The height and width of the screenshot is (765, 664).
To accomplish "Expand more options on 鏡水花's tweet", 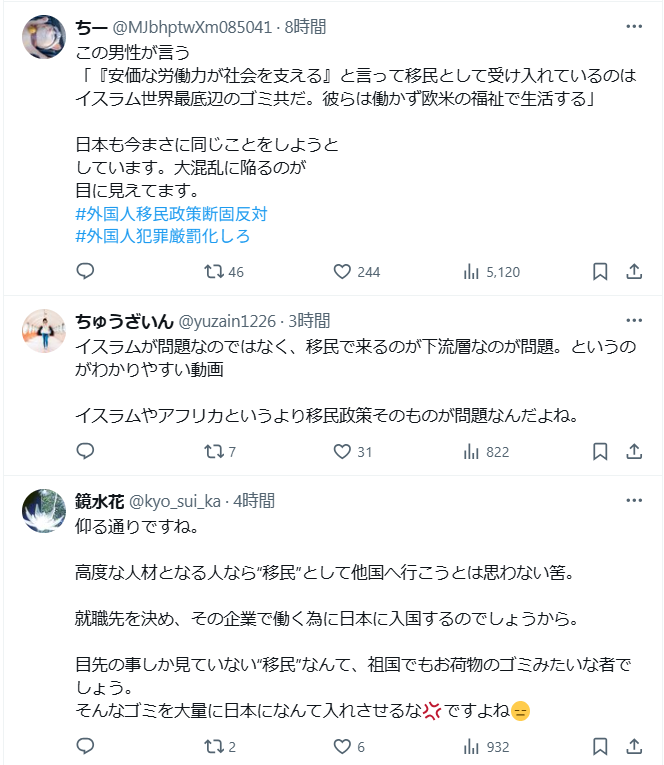I will coord(634,500).
